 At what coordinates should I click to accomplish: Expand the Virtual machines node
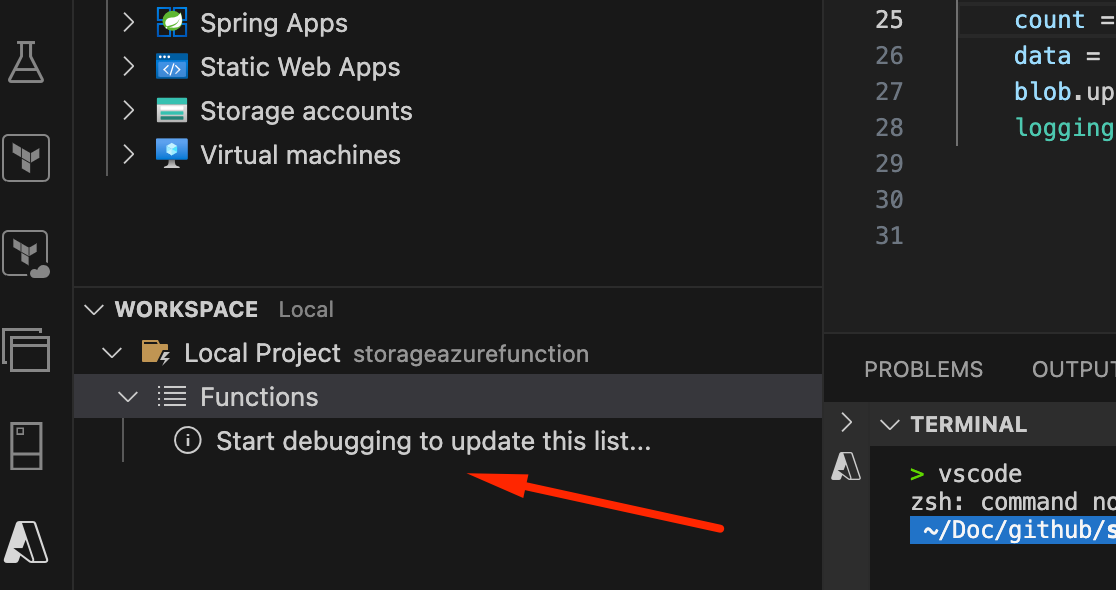tap(128, 154)
